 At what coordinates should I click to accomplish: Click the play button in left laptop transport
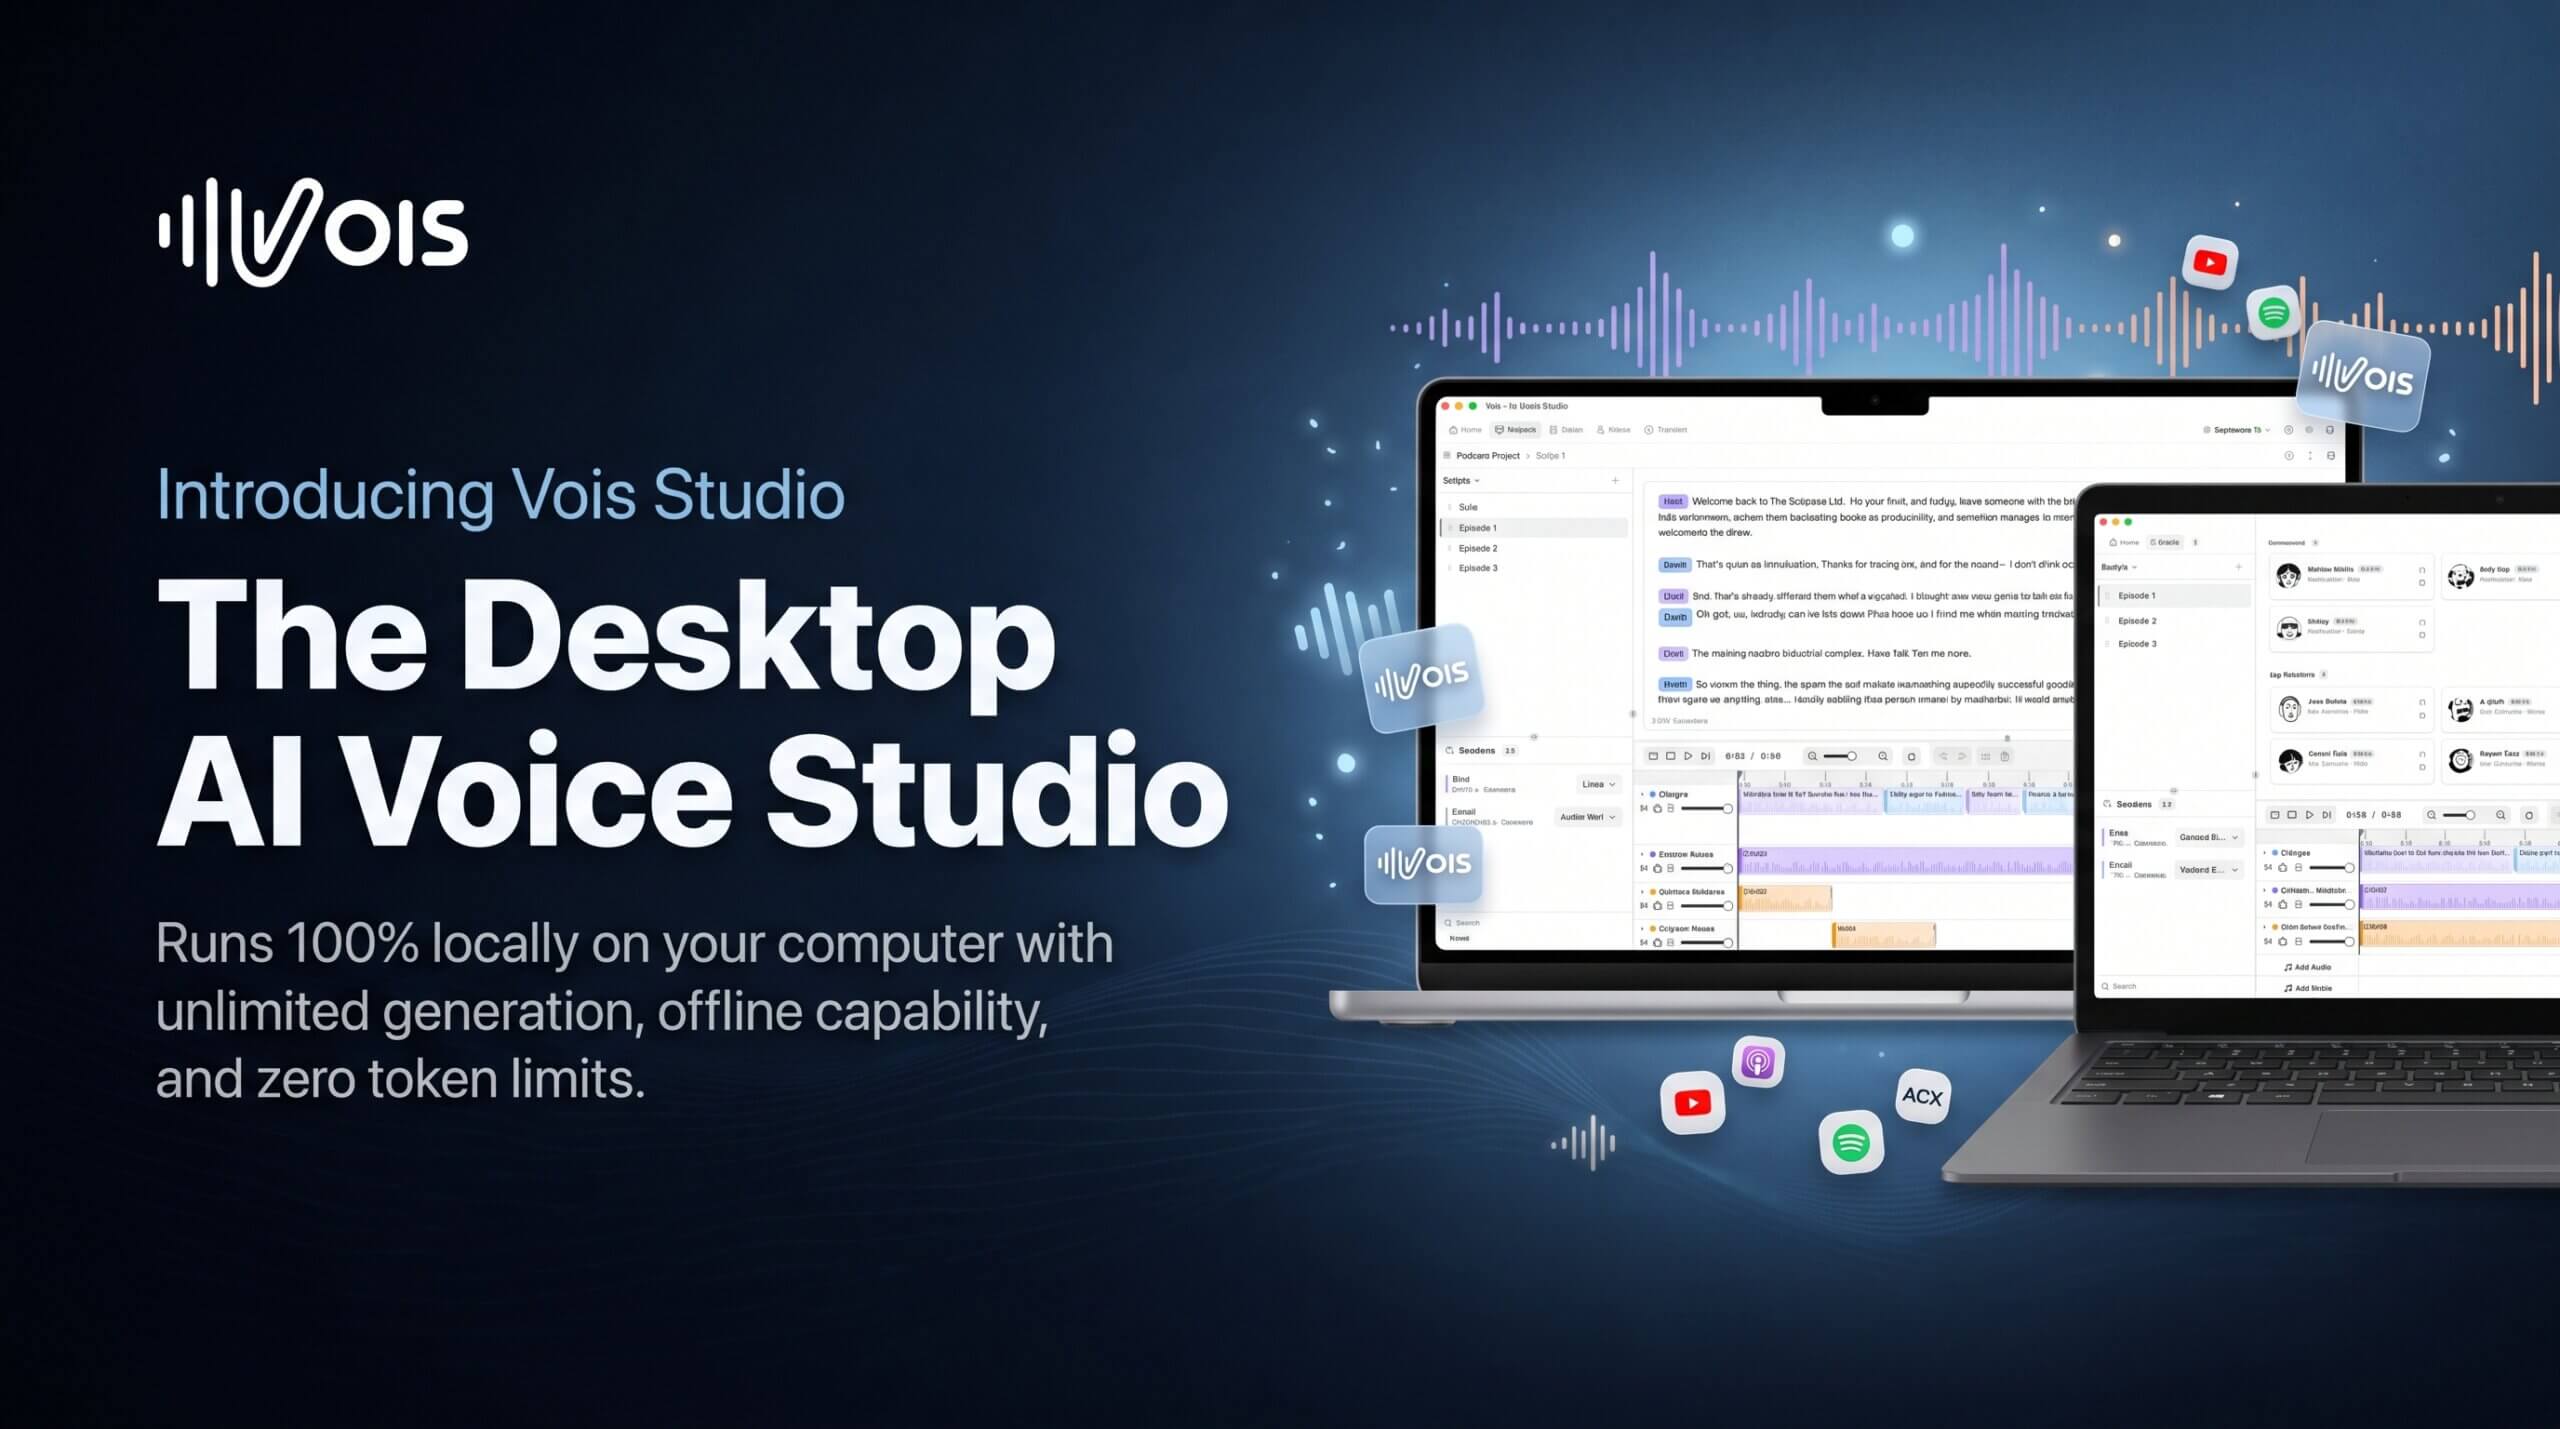click(1687, 756)
